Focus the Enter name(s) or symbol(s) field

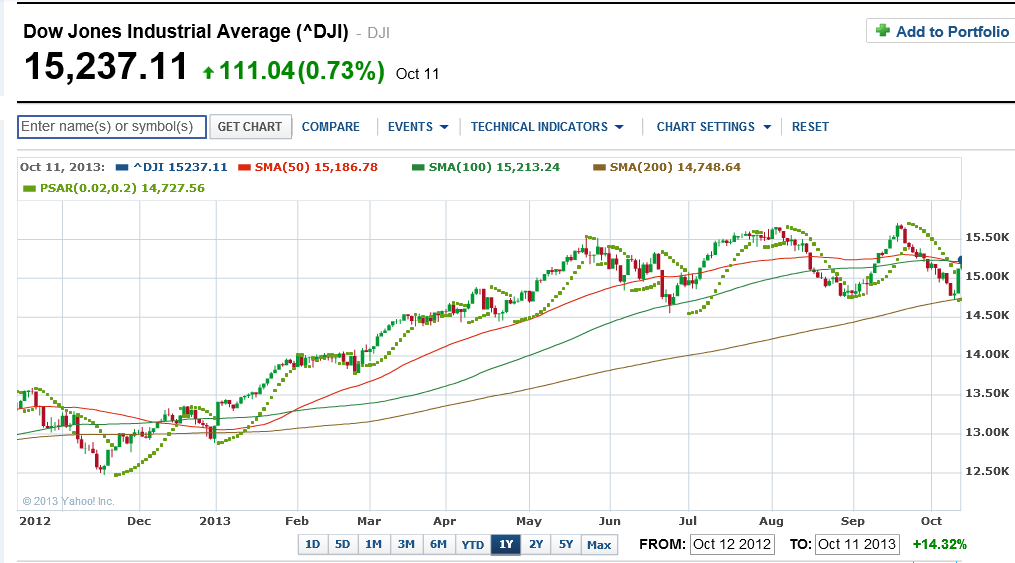111,127
